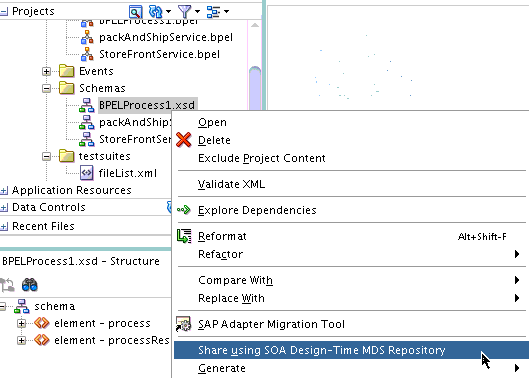
Task: Click the Events folder icon
Action: [x=66, y=71]
